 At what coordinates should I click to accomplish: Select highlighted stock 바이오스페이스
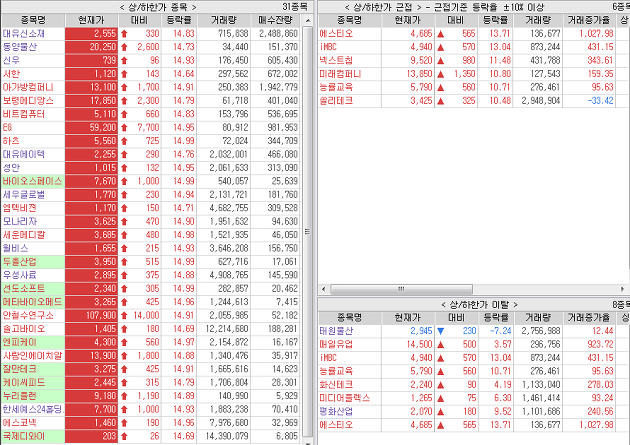click(32, 182)
